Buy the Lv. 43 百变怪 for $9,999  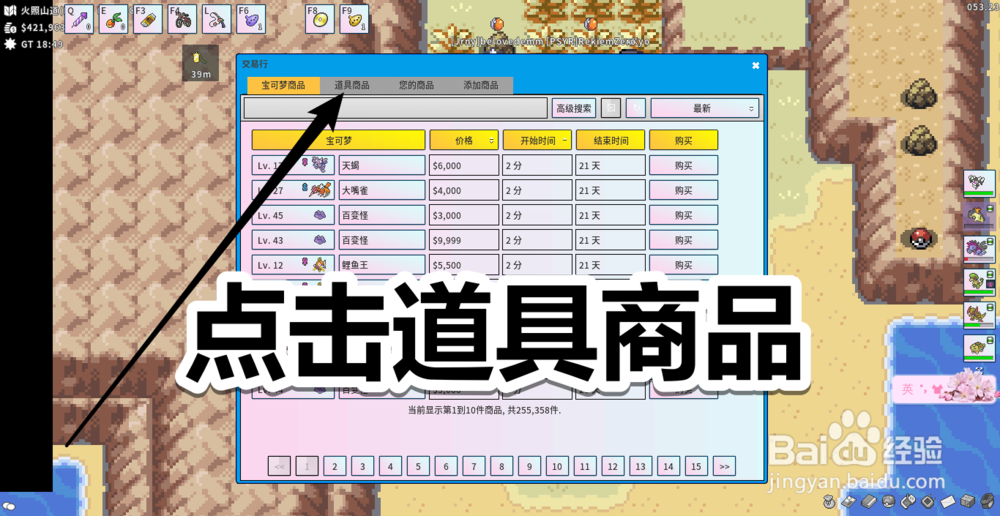tap(684, 240)
